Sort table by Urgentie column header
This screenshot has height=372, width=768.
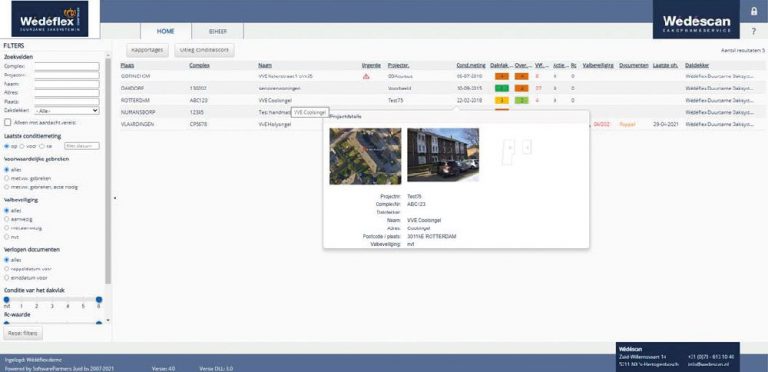pyautogui.click(x=371, y=65)
